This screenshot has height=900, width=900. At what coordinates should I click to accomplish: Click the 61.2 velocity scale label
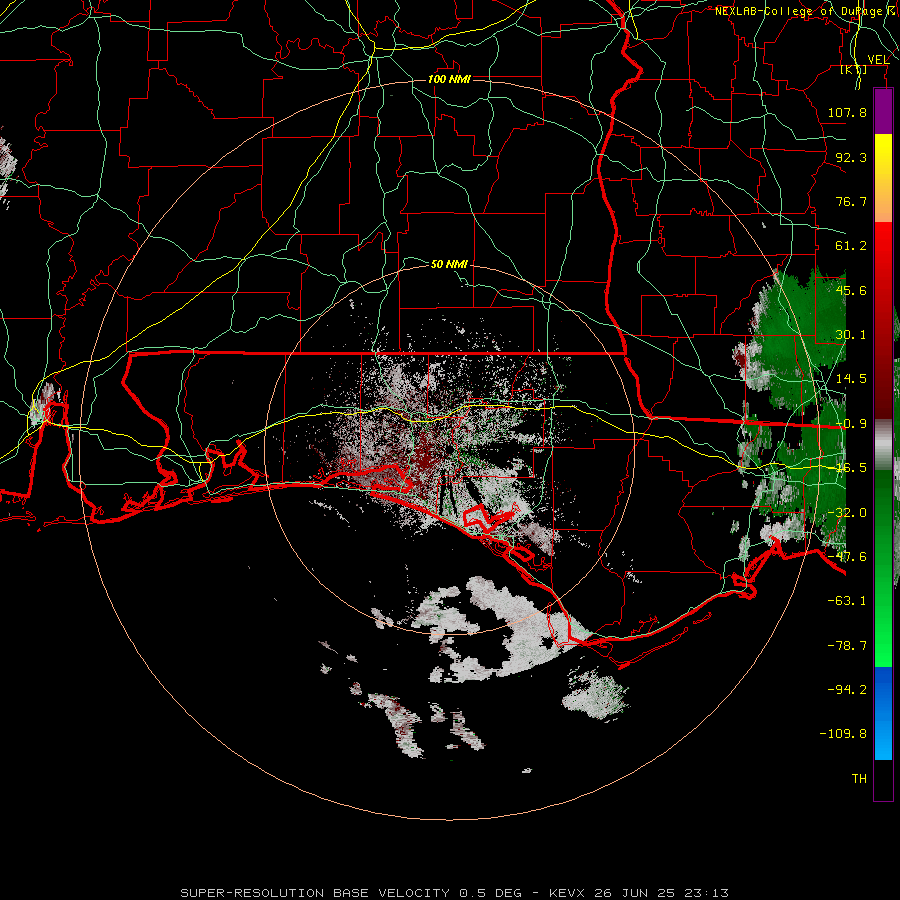851,246
